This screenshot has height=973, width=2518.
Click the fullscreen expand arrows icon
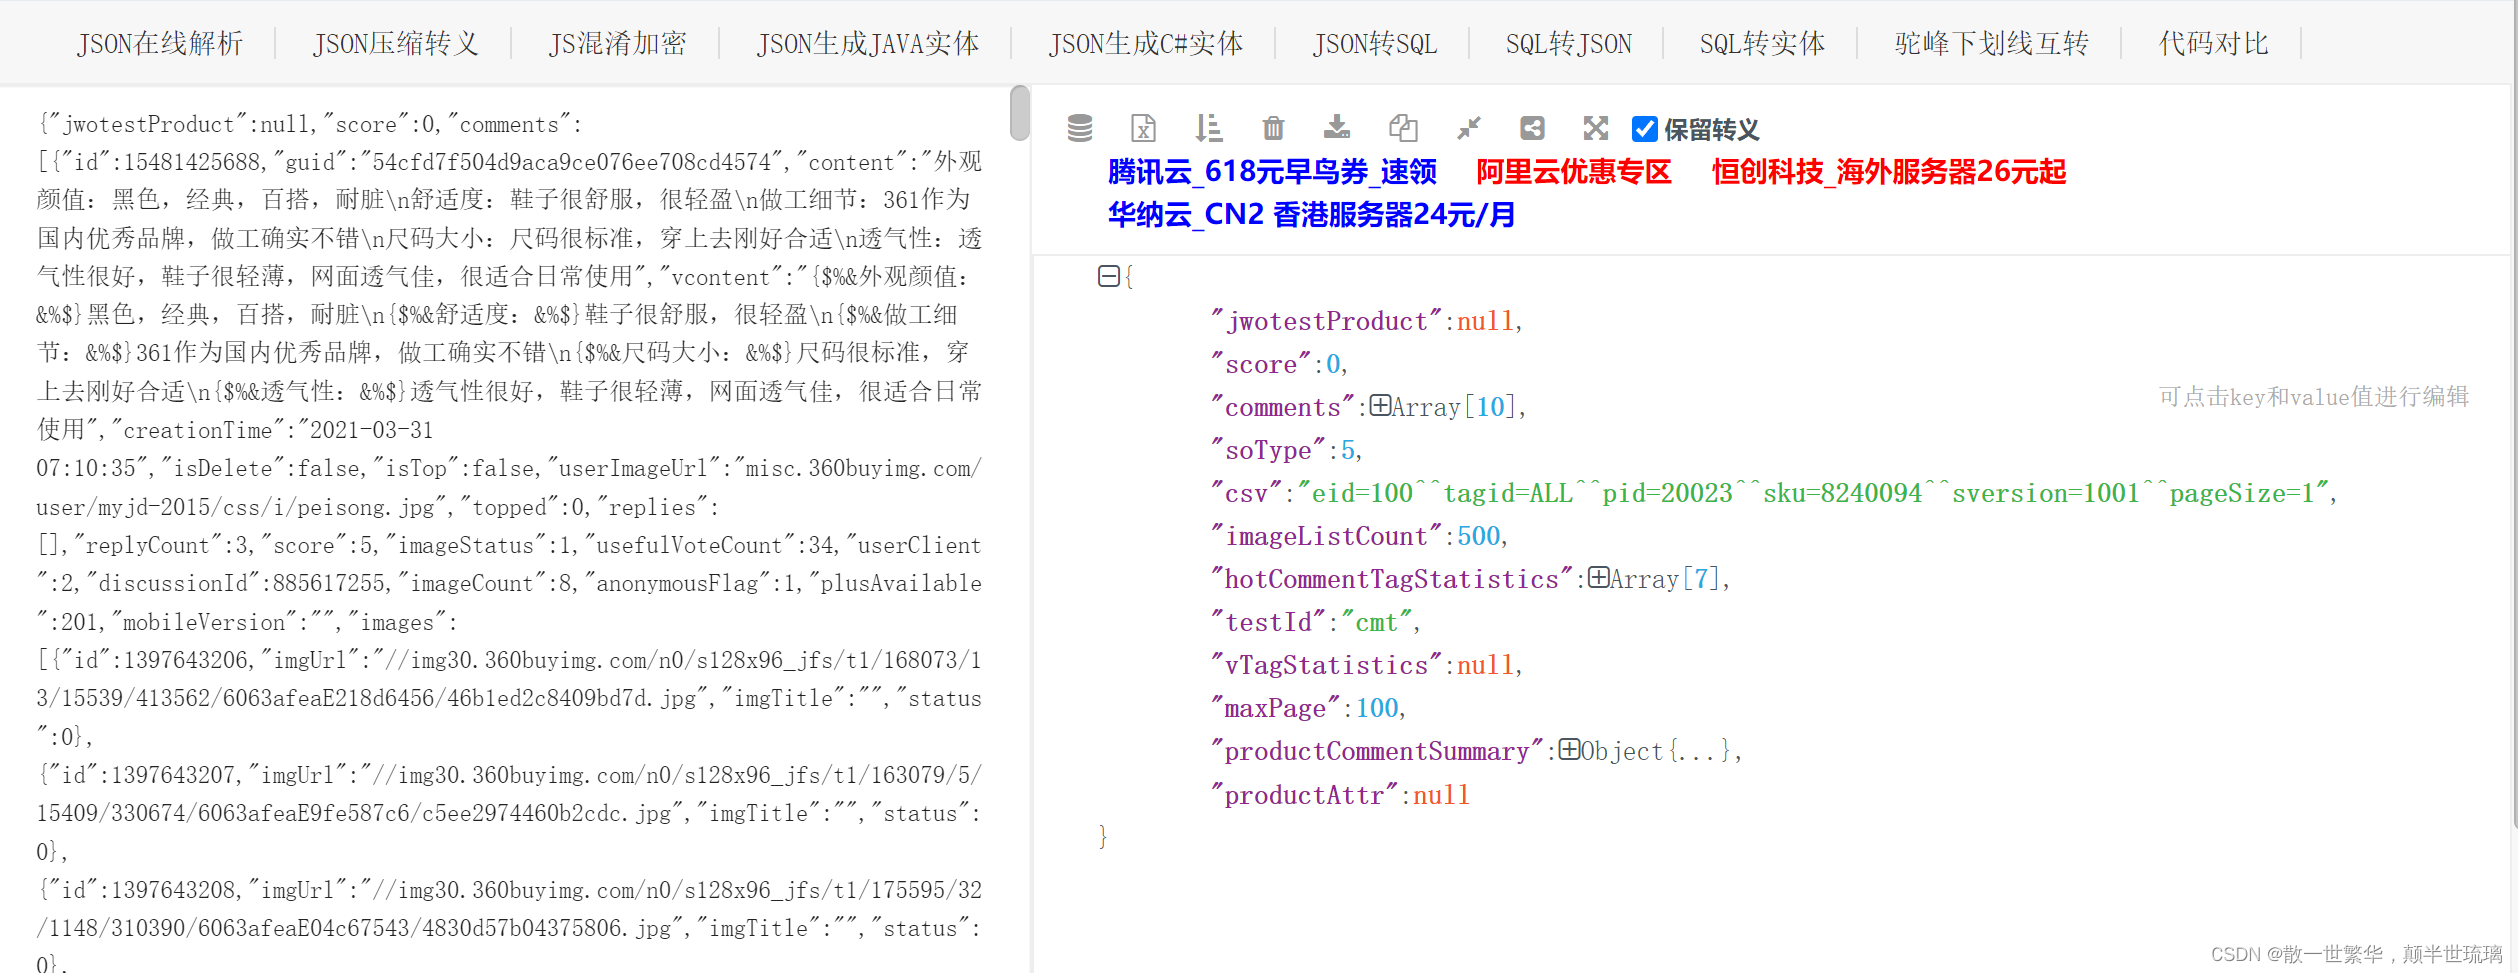1596,128
